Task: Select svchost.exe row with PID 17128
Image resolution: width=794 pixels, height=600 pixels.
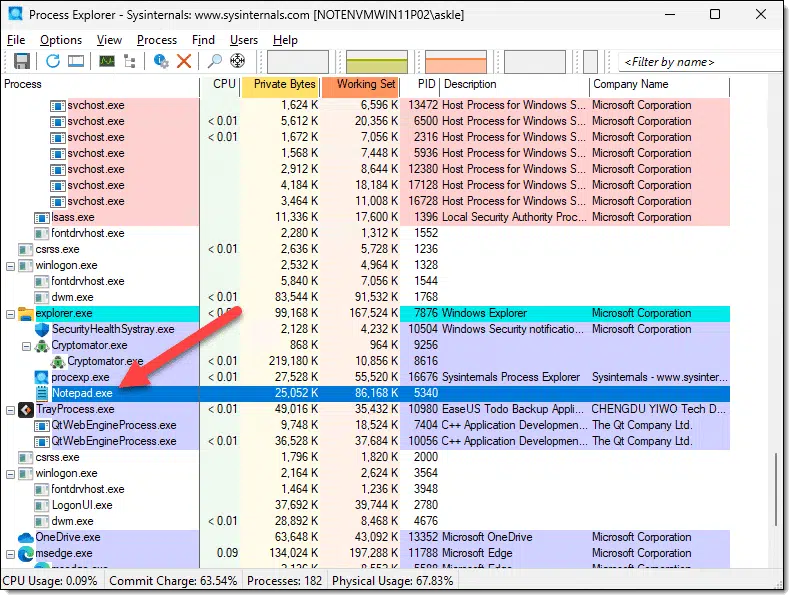Action: point(365,185)
